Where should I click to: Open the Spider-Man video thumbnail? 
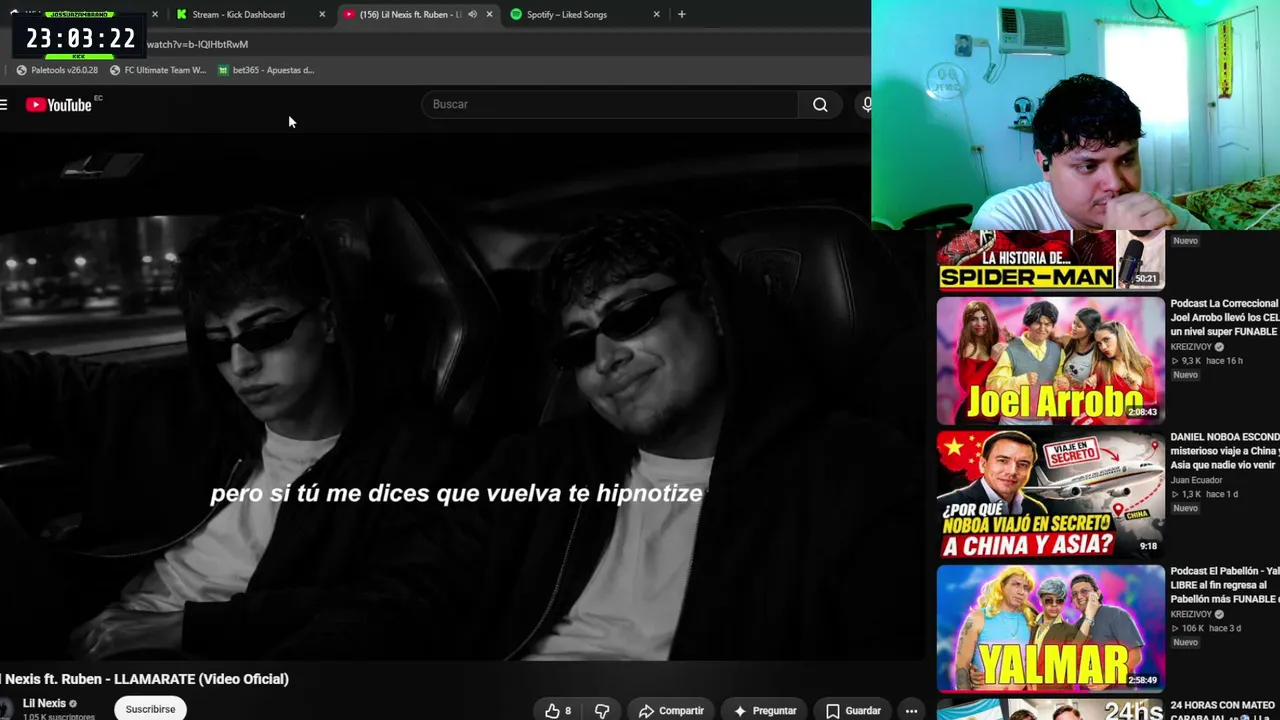(1051, 259)
